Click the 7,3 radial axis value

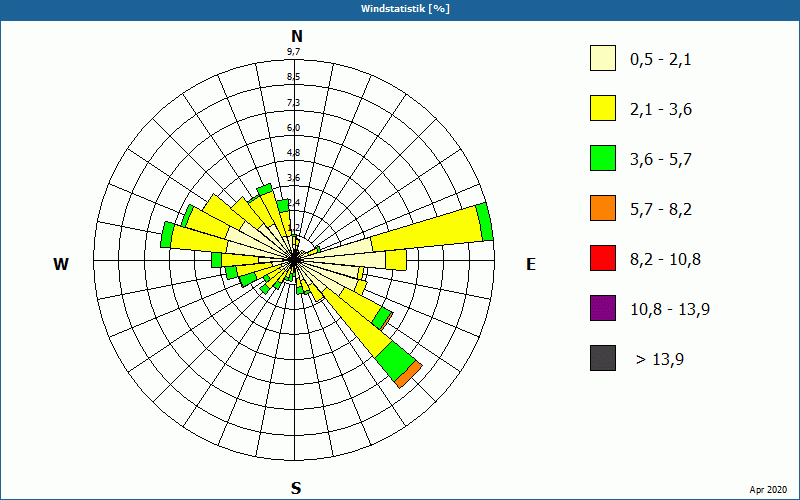pyautogui.click(x=293, y=103)
